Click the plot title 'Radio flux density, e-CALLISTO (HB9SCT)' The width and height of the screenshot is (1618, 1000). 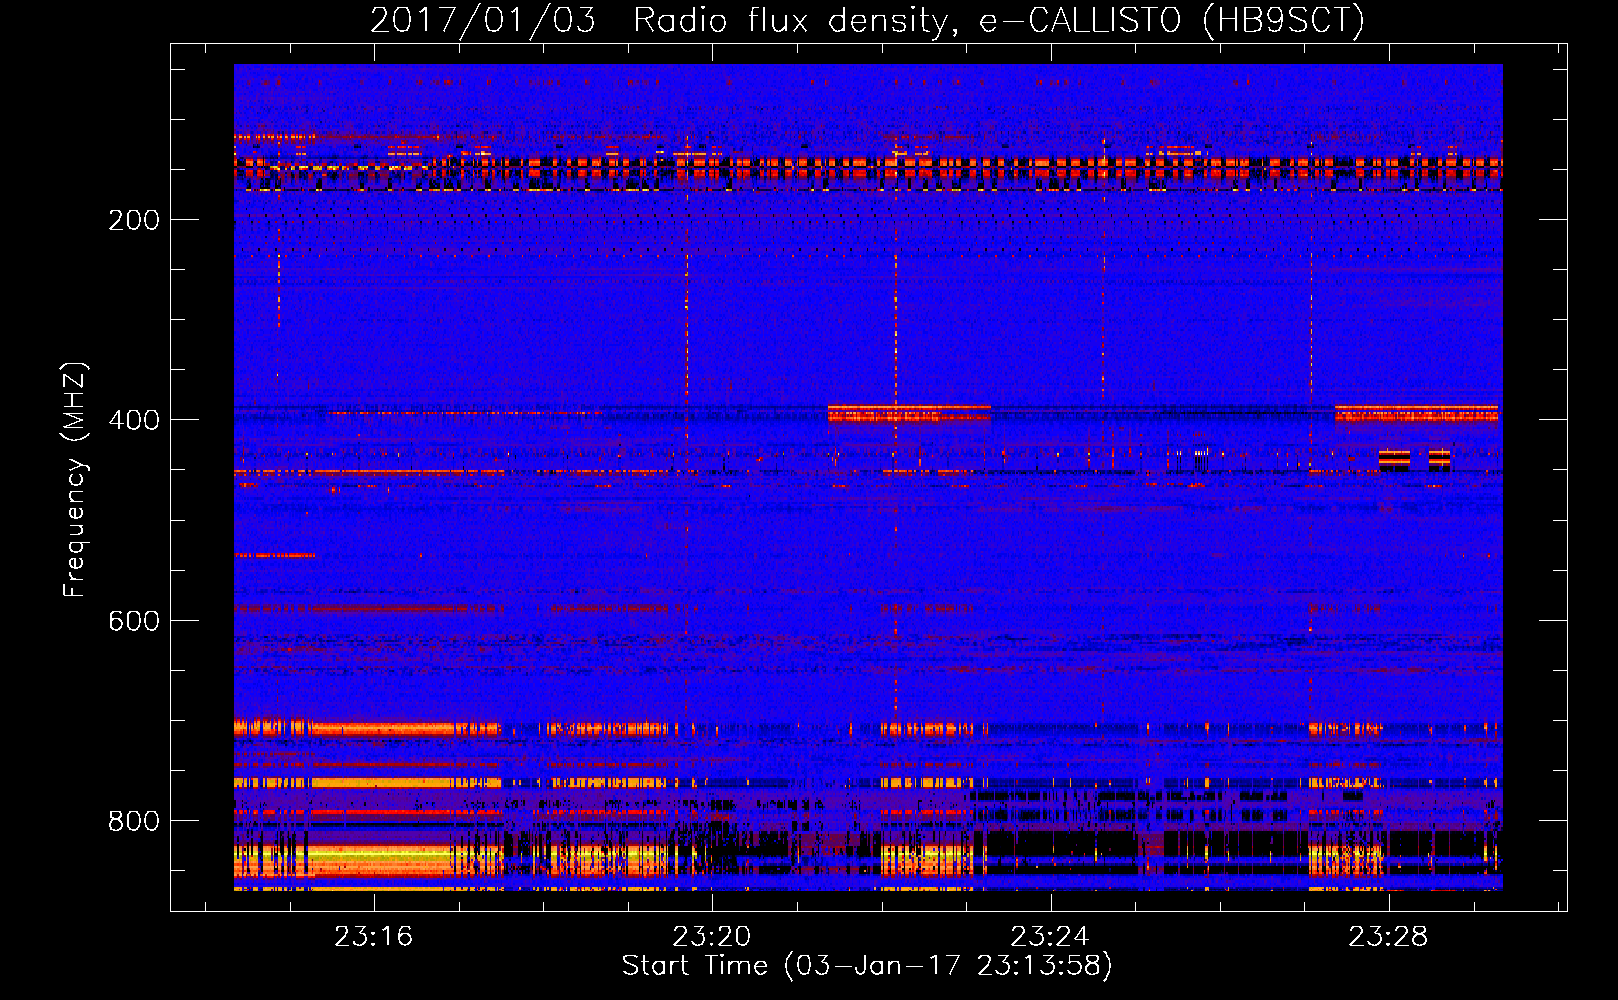point(999,20)
